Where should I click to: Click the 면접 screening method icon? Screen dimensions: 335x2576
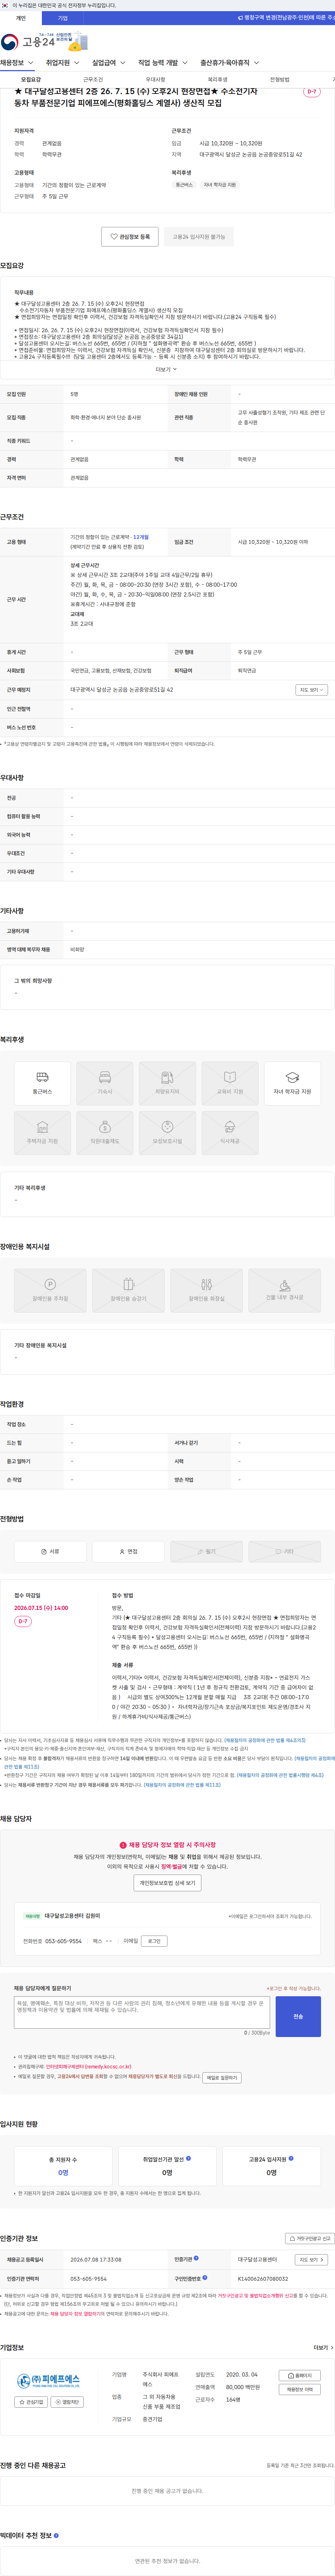pyautogui.click(x=128, y=1552)
